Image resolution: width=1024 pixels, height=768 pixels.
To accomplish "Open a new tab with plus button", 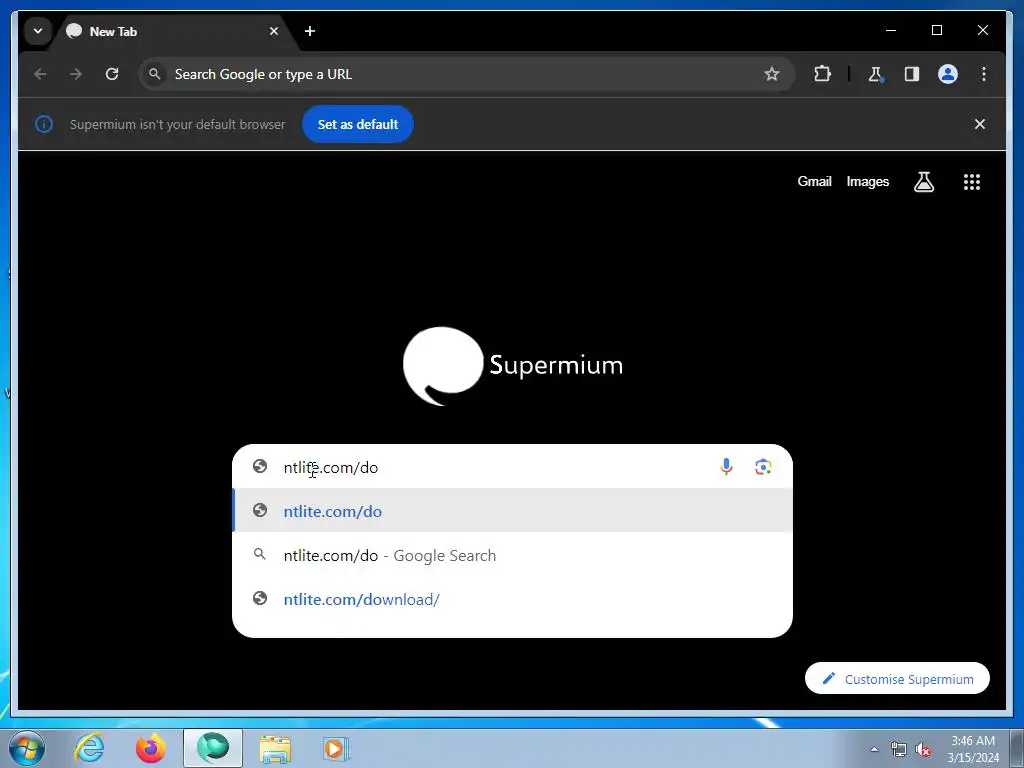I will 310,31.
